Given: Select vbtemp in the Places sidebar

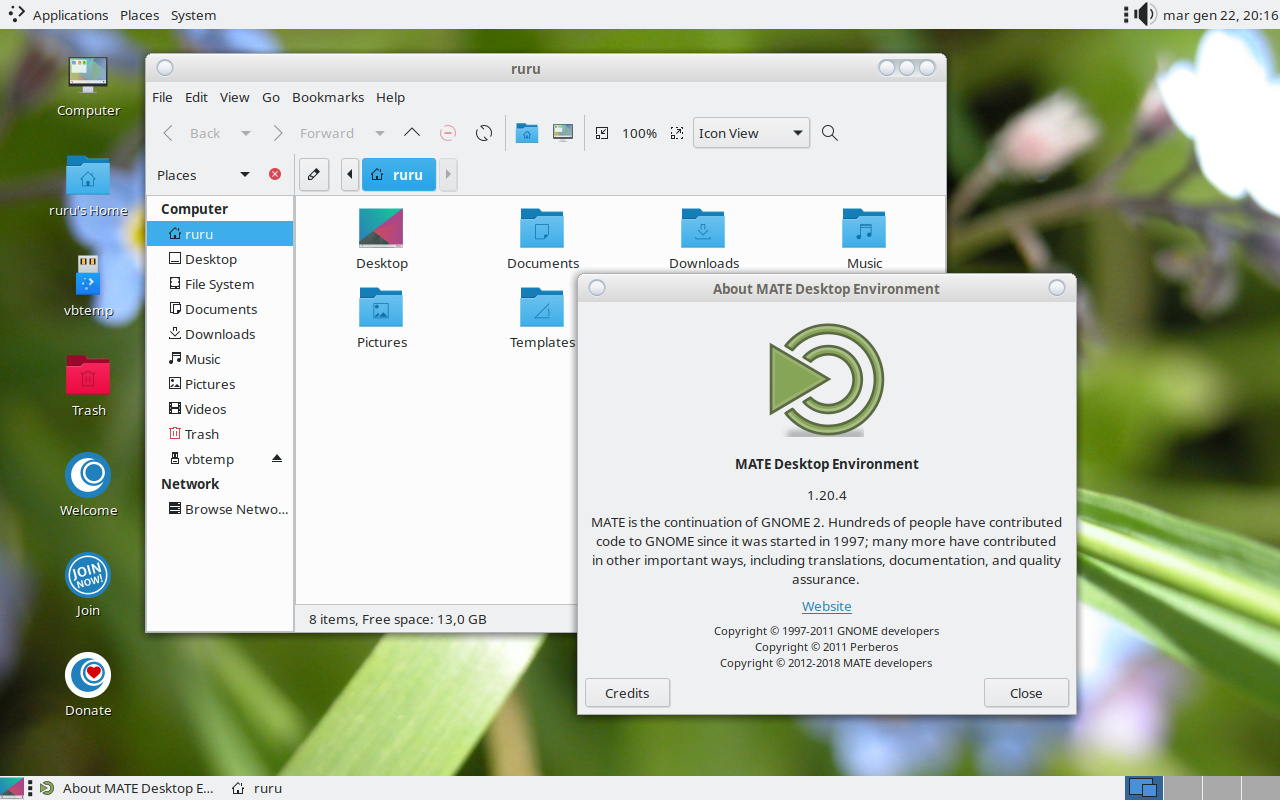Looking at the screenshot, I should tap(220, 459).
